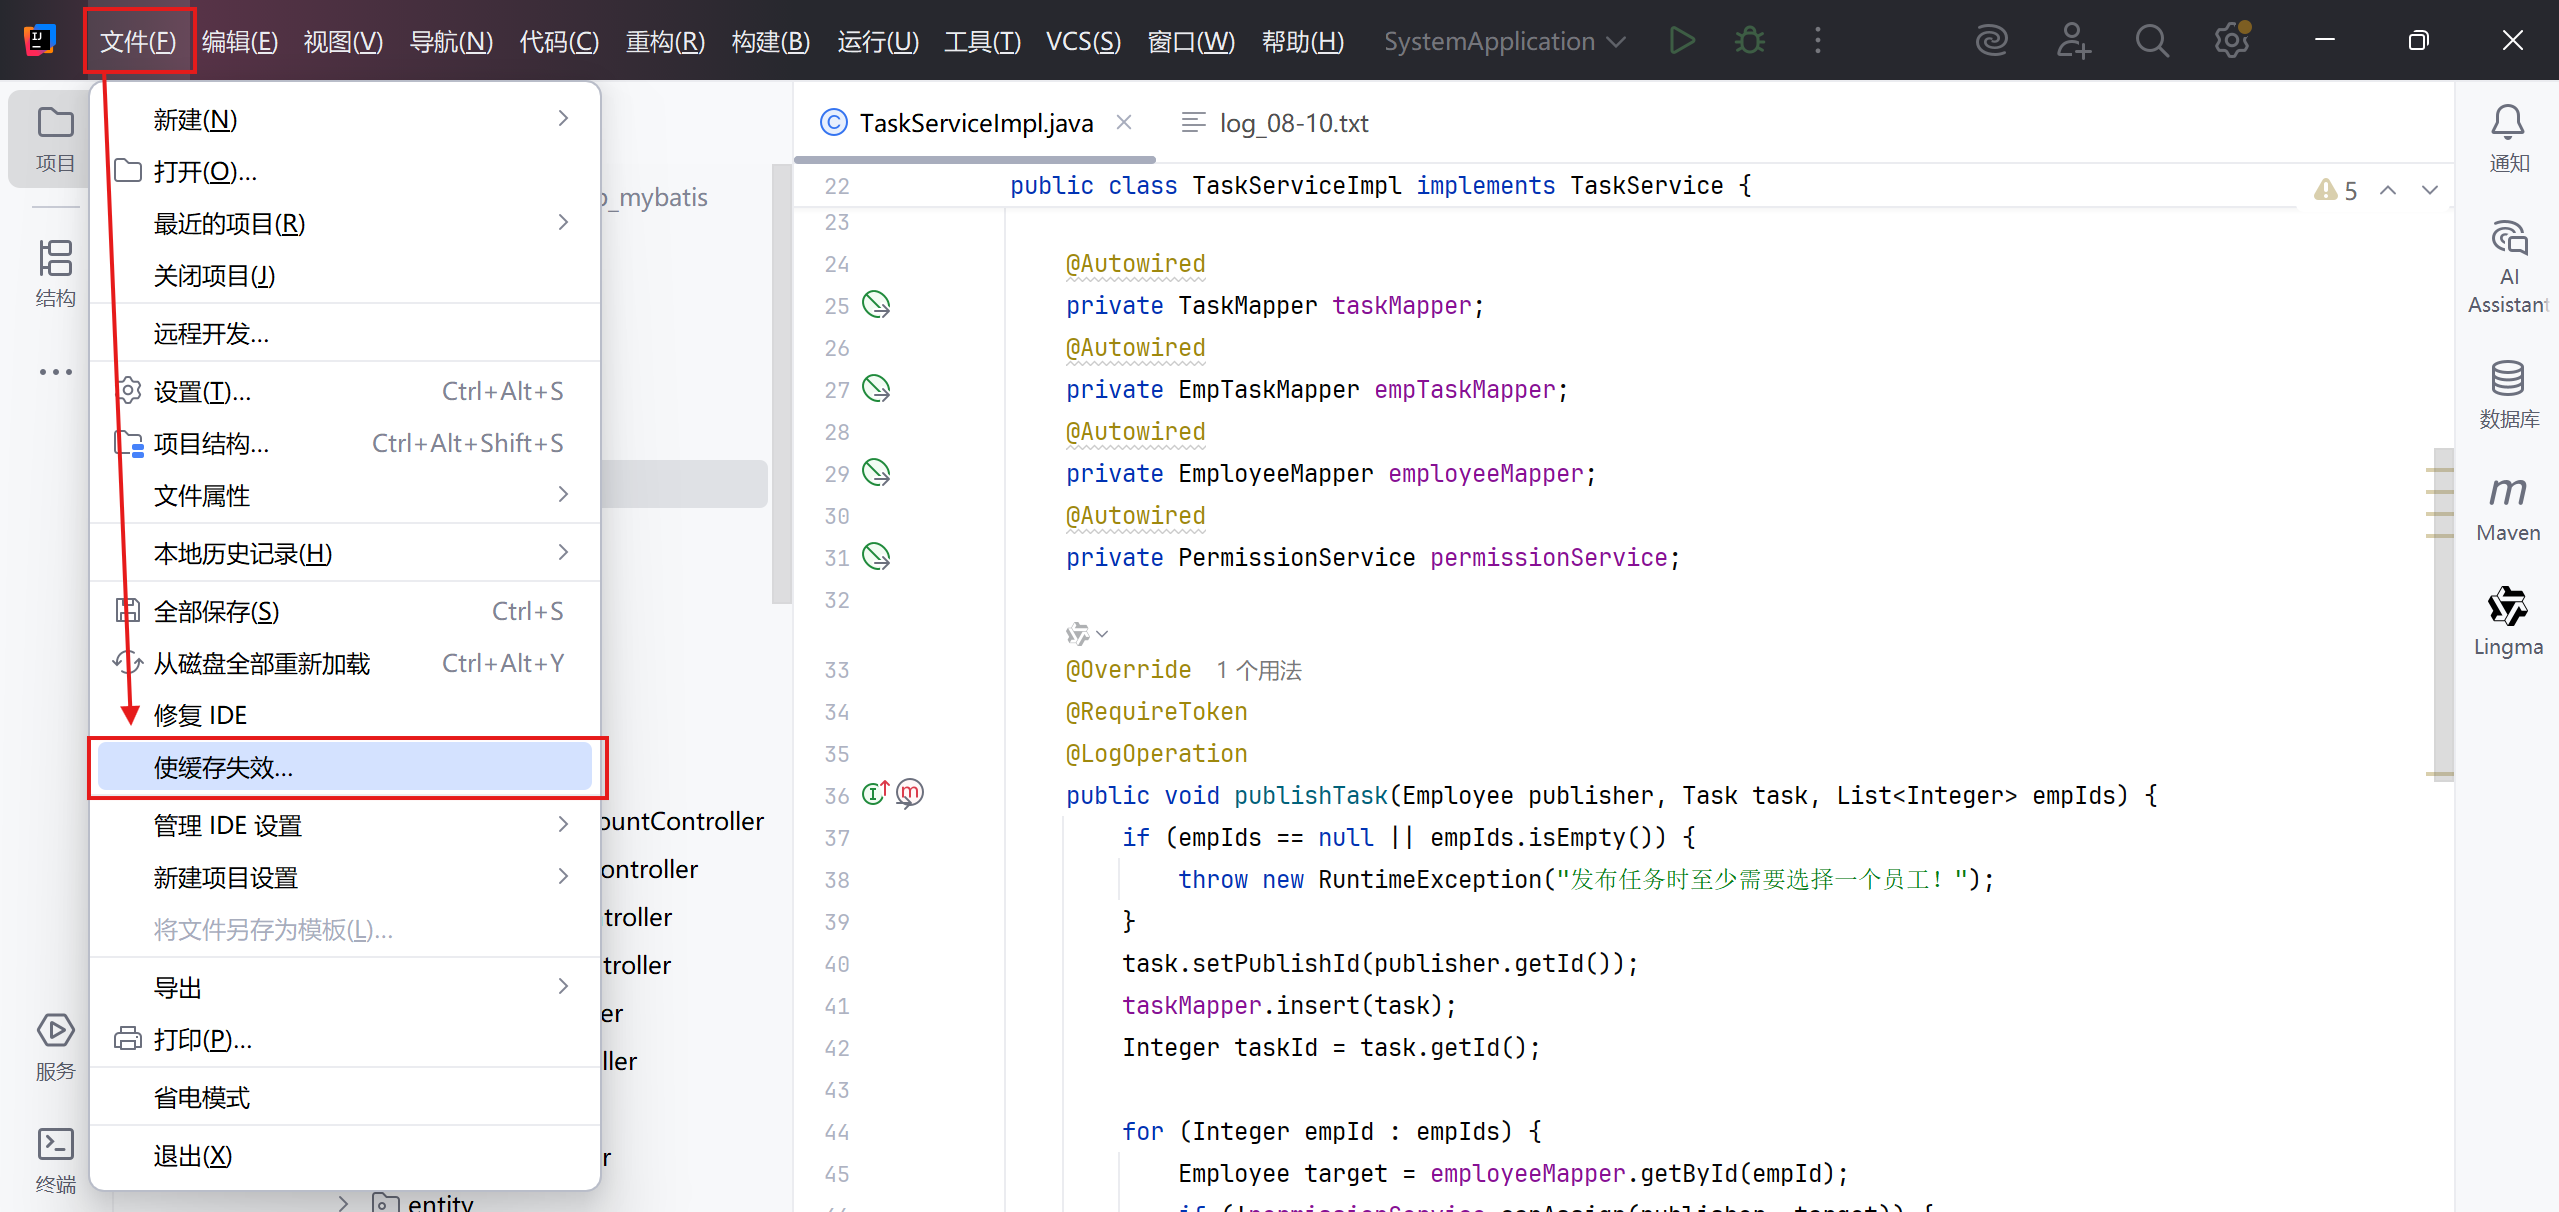Expand the 导出 submenu arrow
Image resolution: width=2559 pixels, height=1212 pixels.
563,987
